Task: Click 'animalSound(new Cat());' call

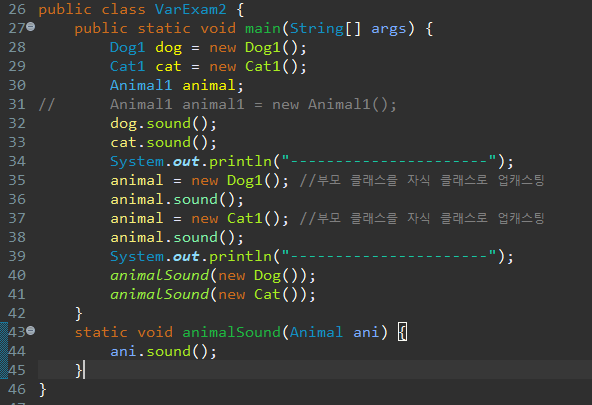Action: [213, 294]
